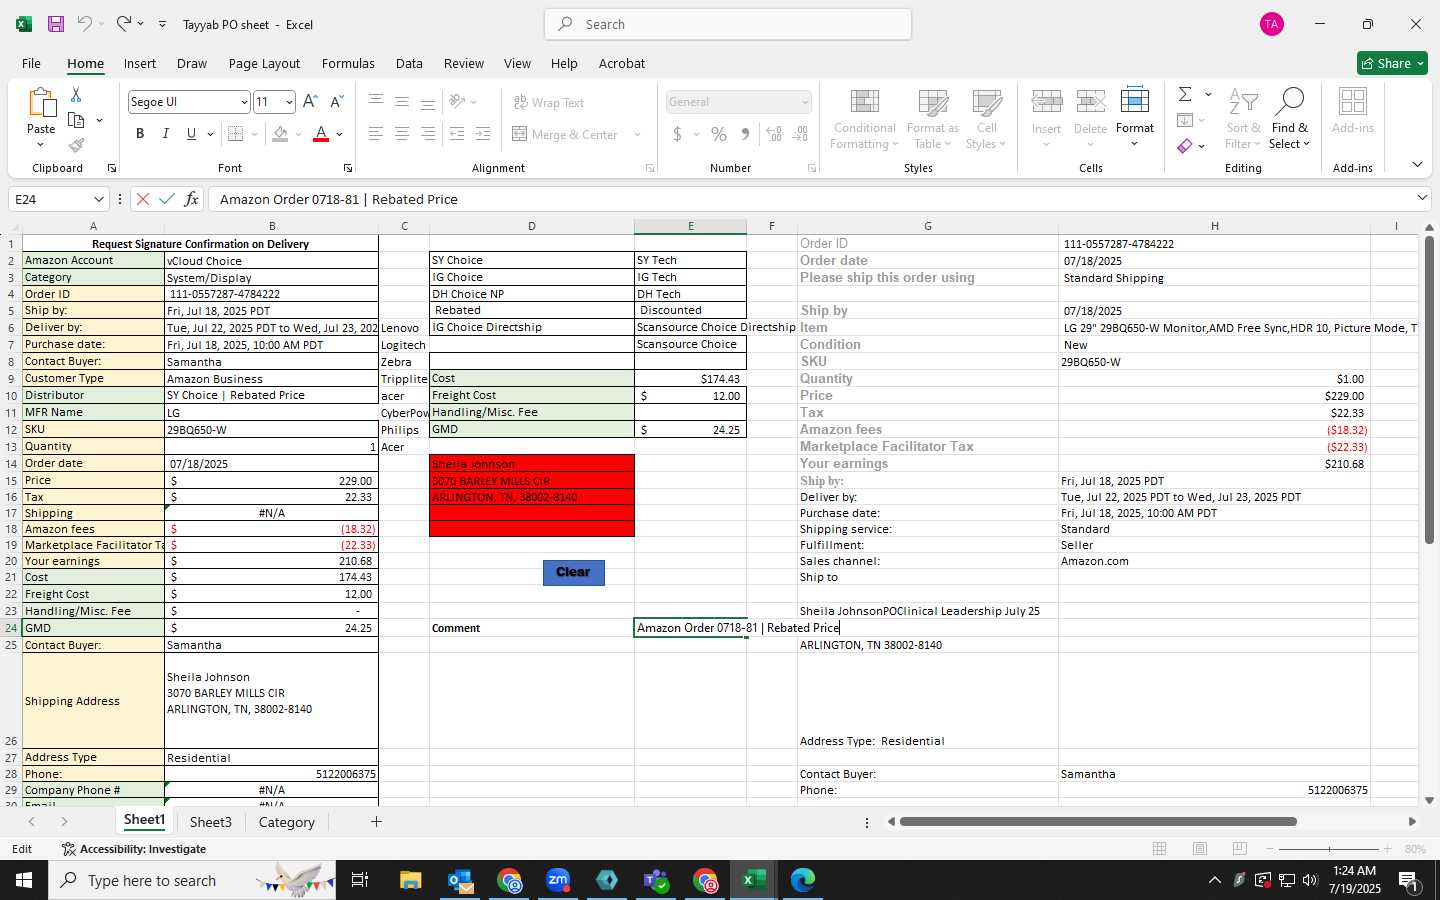The width and height of the screenshot is (1440, 900).
Task: Switch to the Page Layout ribbon tab
Action: pyautogui.click(x=264, y=63)
